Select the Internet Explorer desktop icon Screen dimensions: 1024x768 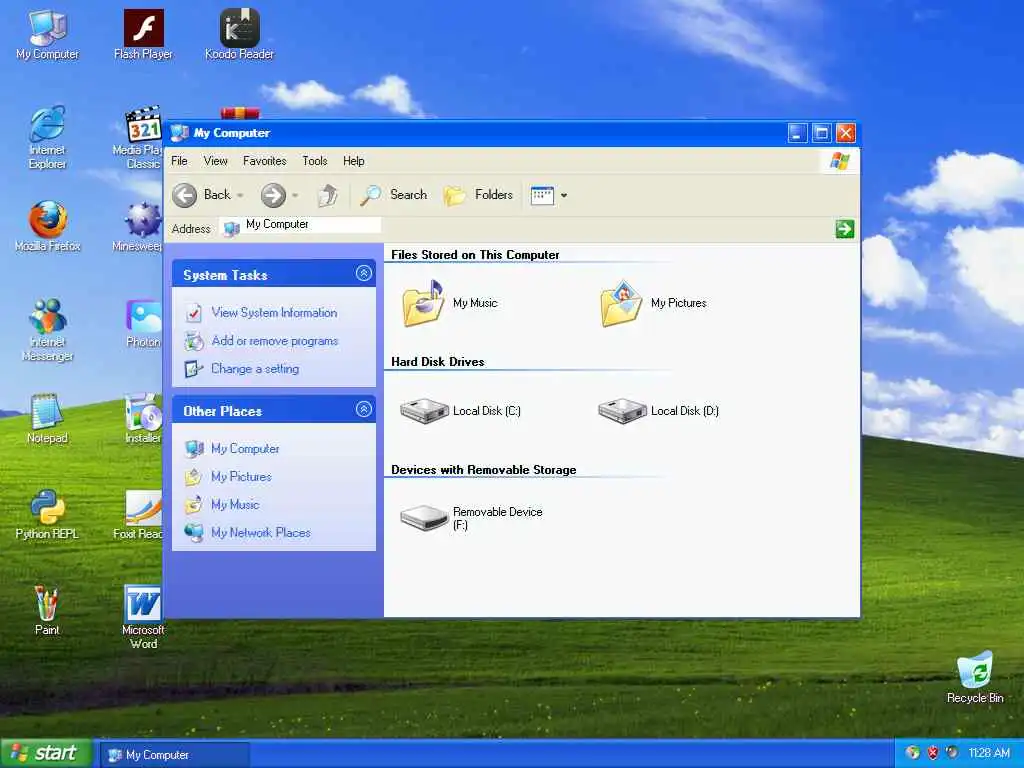coord(47,137)
